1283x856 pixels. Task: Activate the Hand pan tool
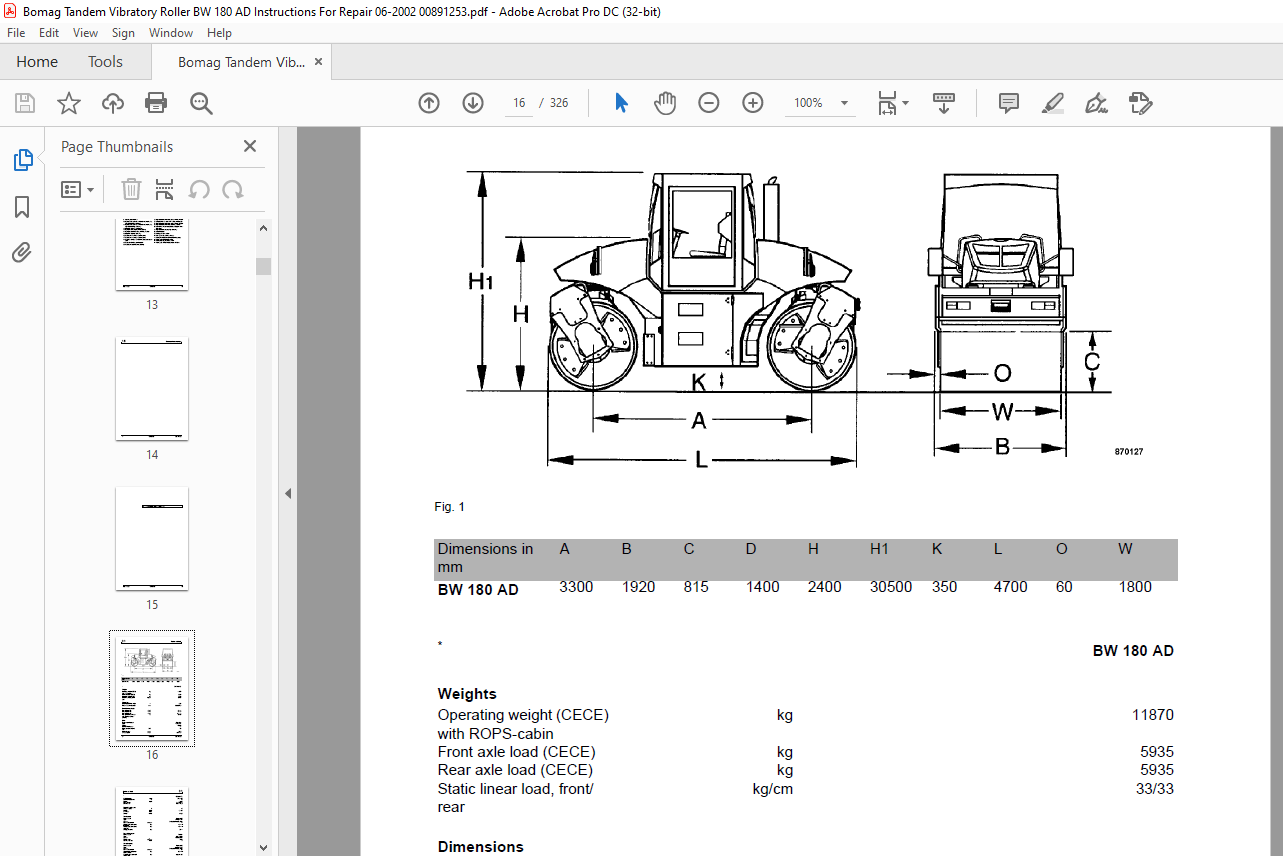[x=665, y=103]
